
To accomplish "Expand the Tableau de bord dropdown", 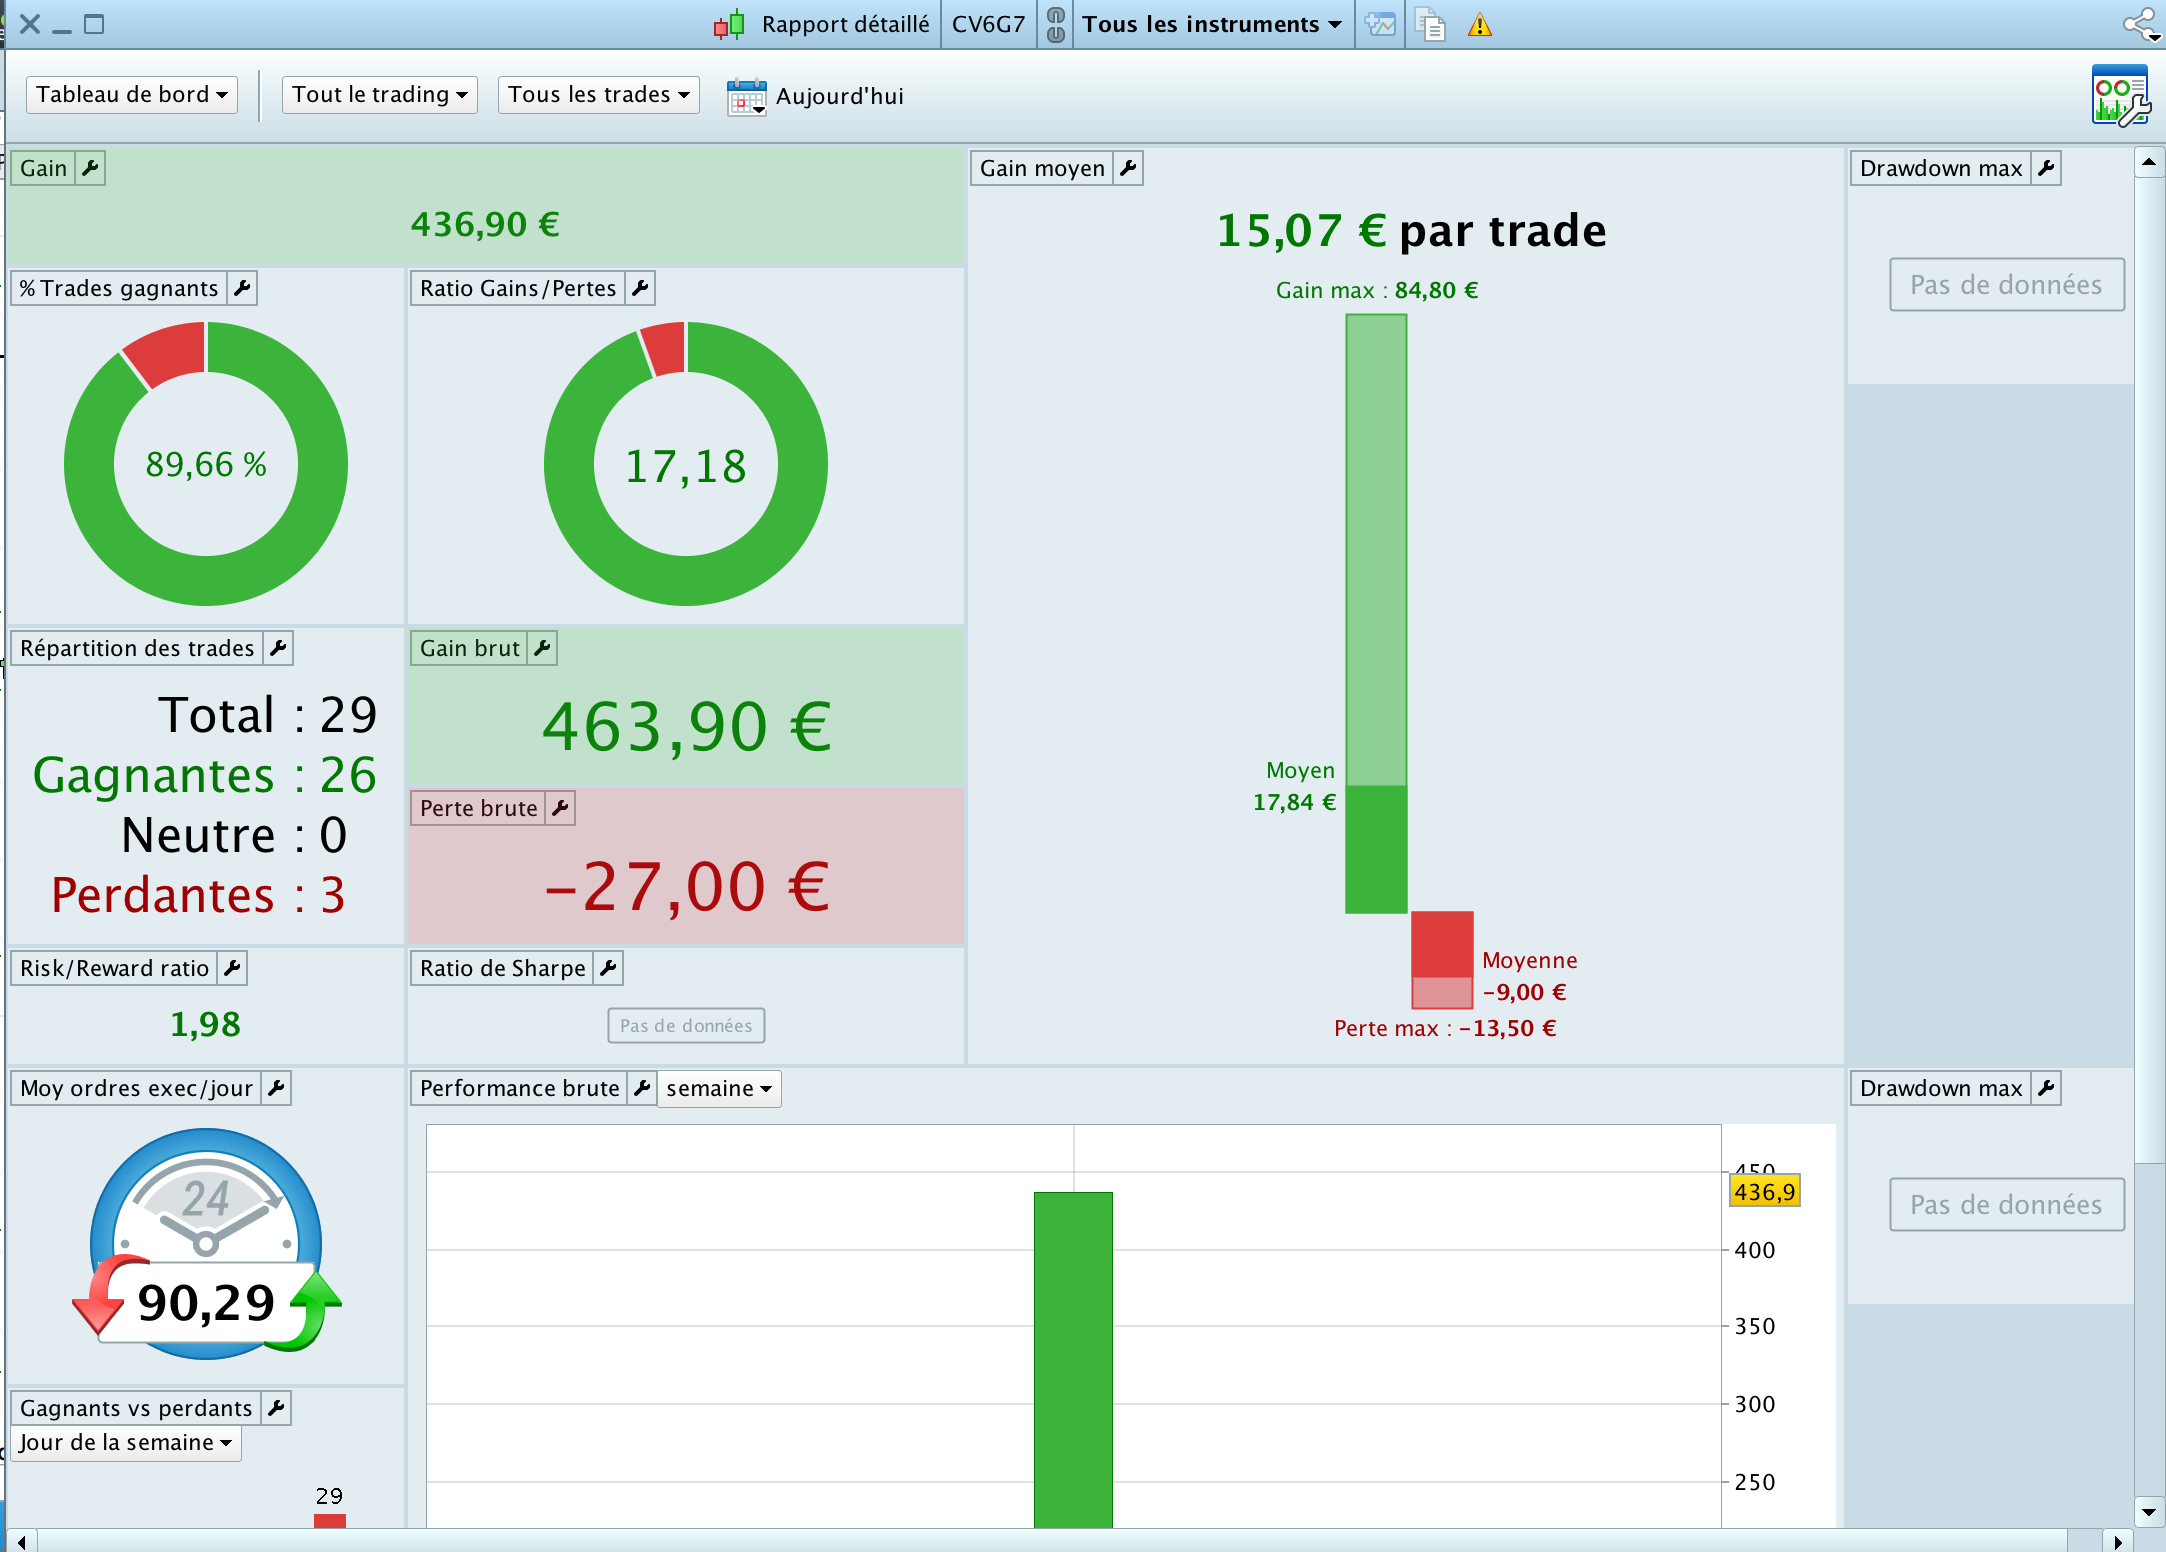I will tap(132, 95).
